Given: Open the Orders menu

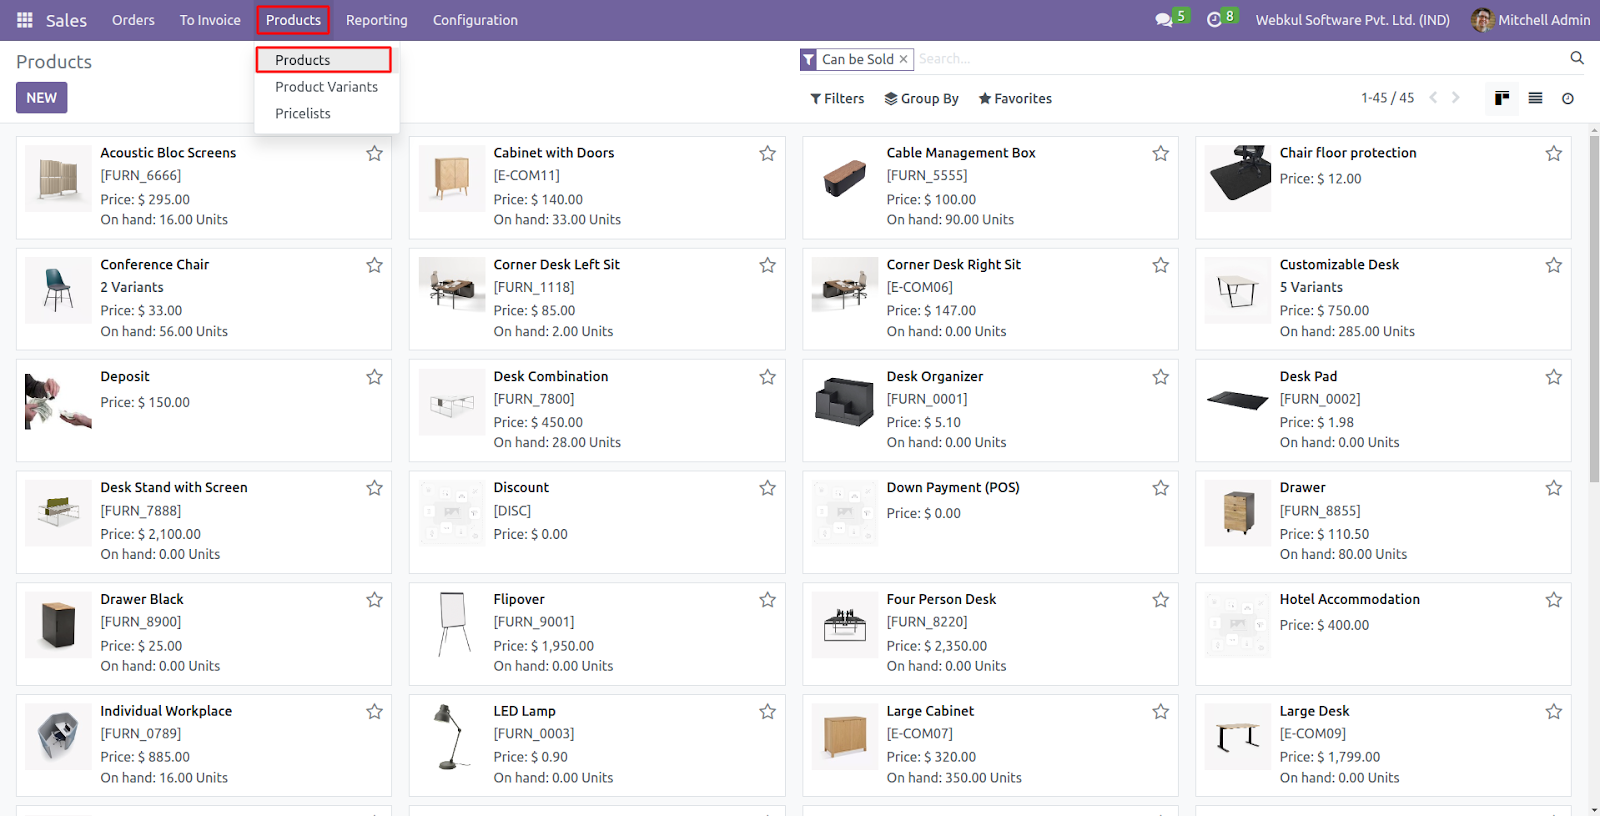Looking at the screenshot, I should tap(133, 20).
